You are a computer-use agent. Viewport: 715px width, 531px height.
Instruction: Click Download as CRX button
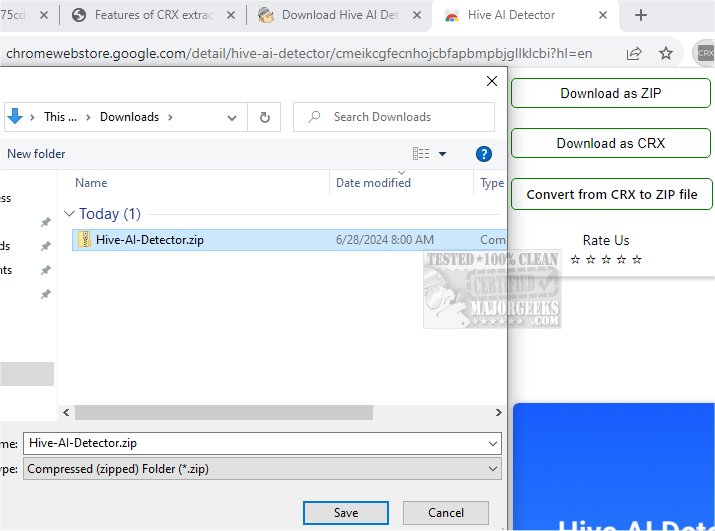point(611,143)
